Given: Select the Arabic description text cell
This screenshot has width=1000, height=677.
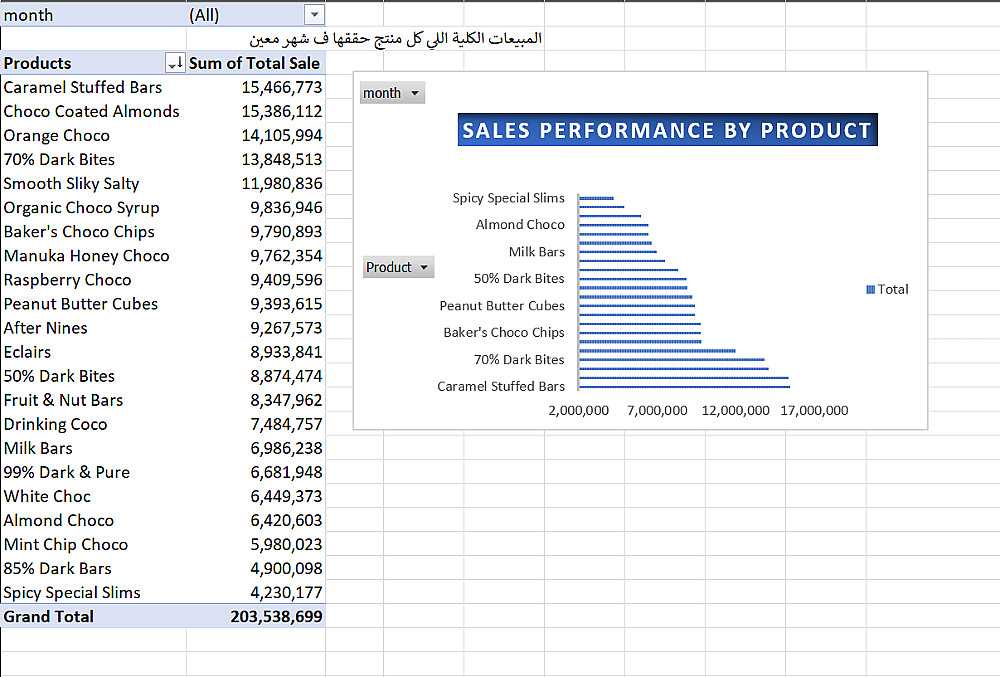Looking at the screenshot, I should pos(396,39).
